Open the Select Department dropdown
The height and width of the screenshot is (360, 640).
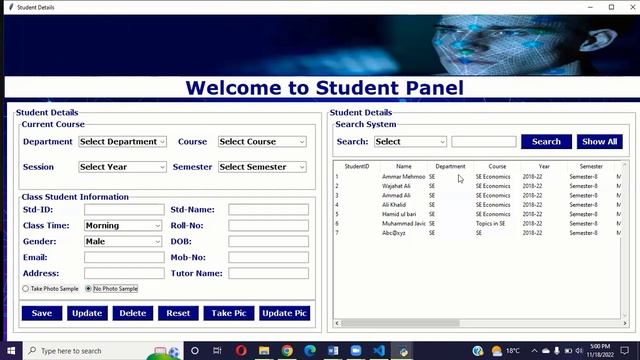click(122, 142)
